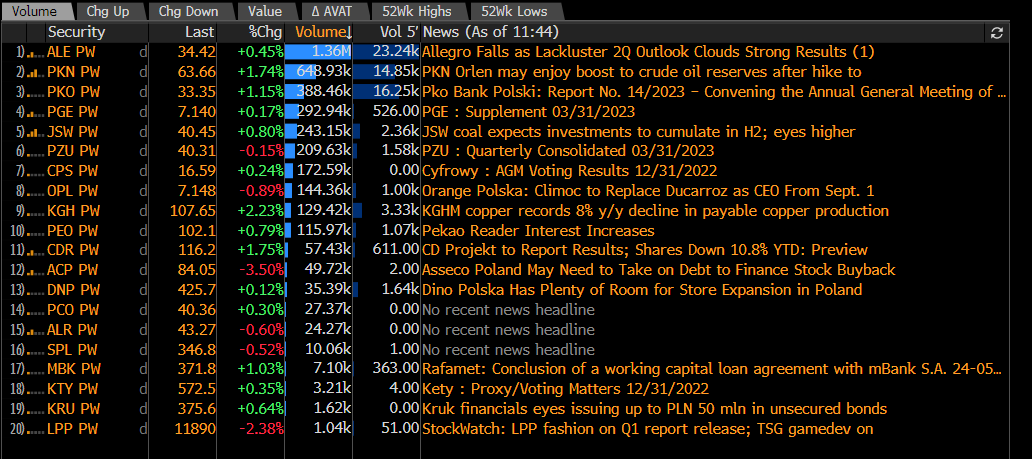The width and height of the screenshot is (1032, 459).
Task: Open Pko Bank Polski Report No. 14/2023 headline
Action: 714,92
